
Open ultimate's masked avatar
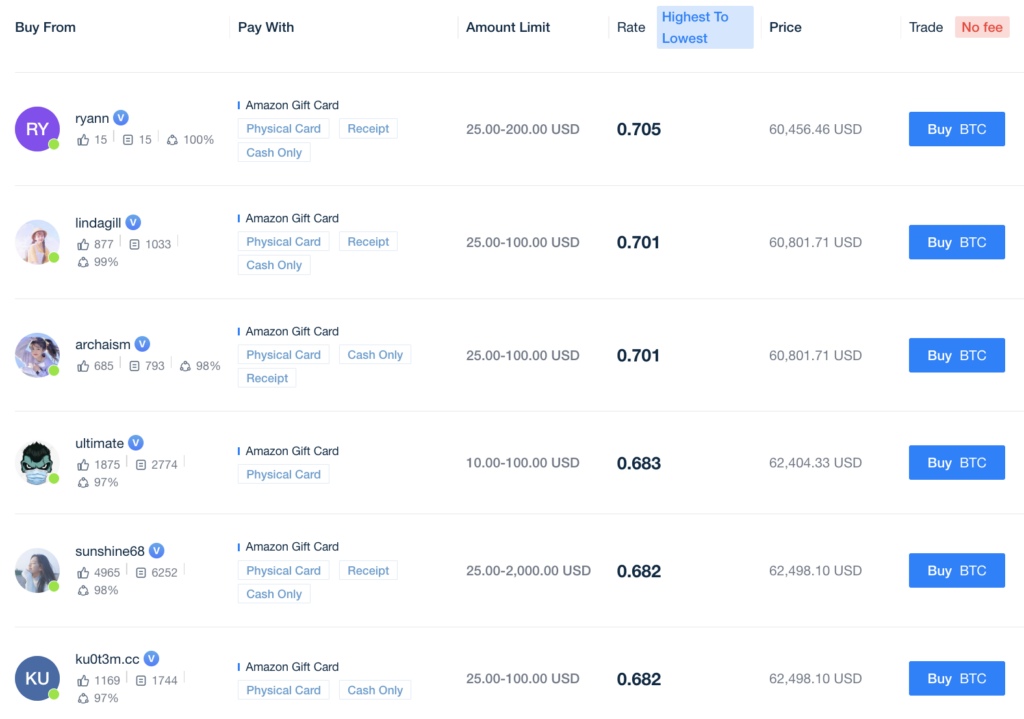click(x=37, y=462)
